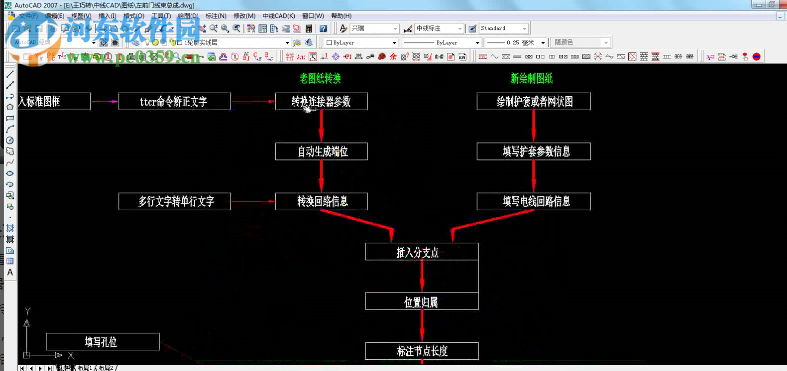Screen dimensions: 787x371
Task: Switch to the 模型 tab
Action: coord(65,368)
